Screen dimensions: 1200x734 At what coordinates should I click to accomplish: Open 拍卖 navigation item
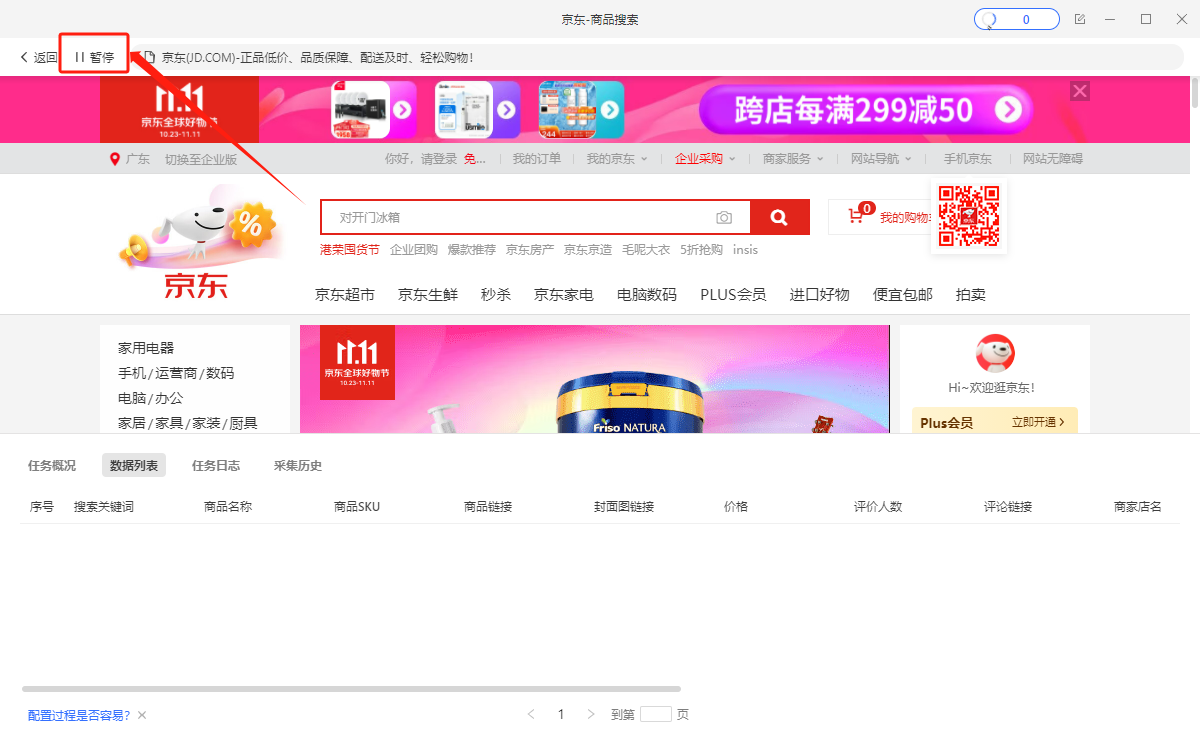point(971,294)
